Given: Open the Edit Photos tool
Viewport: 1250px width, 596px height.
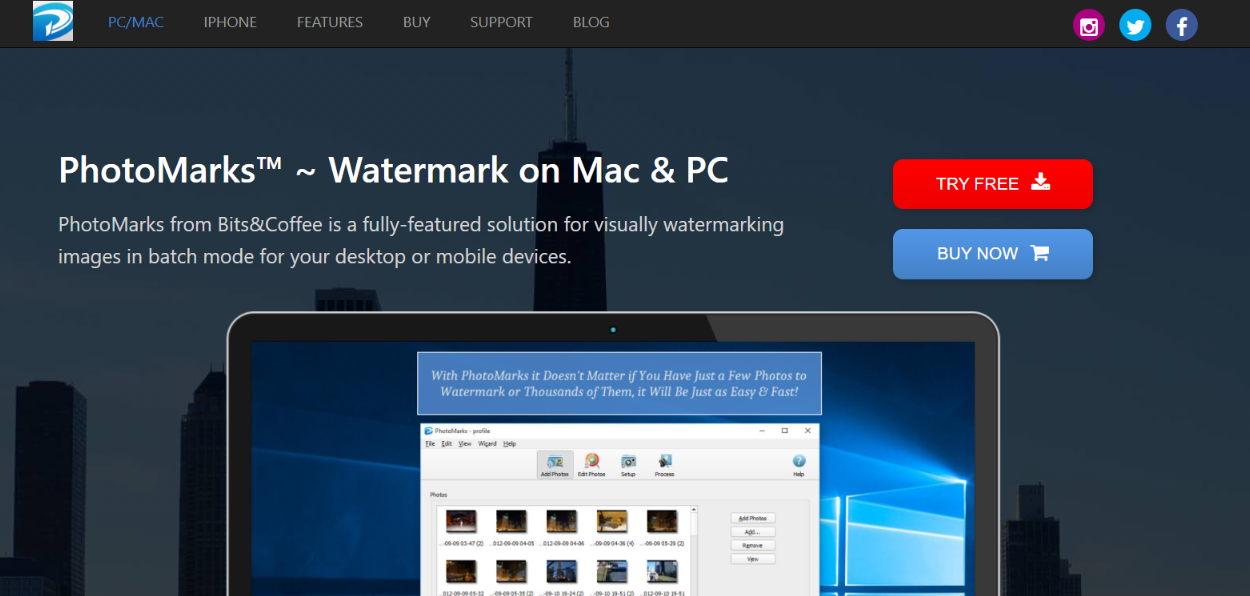Looking at the screenshot, I should (590, 462).
